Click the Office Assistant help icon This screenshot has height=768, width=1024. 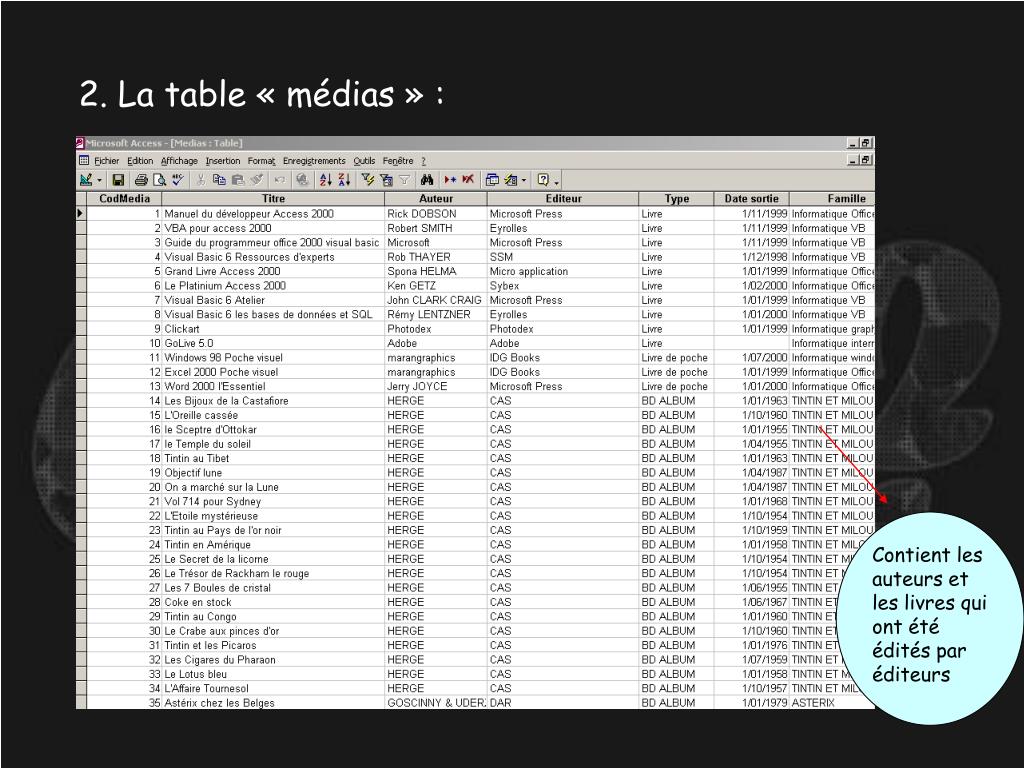pos(543,180)
